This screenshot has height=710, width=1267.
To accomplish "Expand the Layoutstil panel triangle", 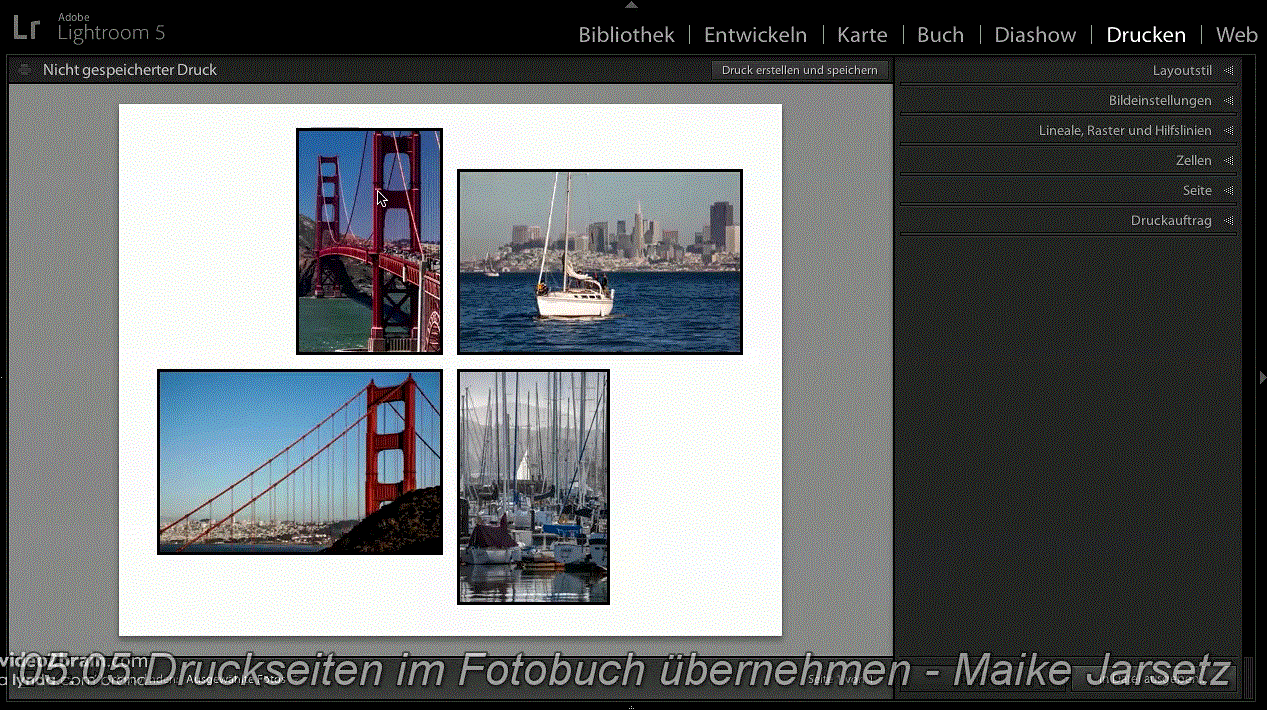I will 1228,71.
